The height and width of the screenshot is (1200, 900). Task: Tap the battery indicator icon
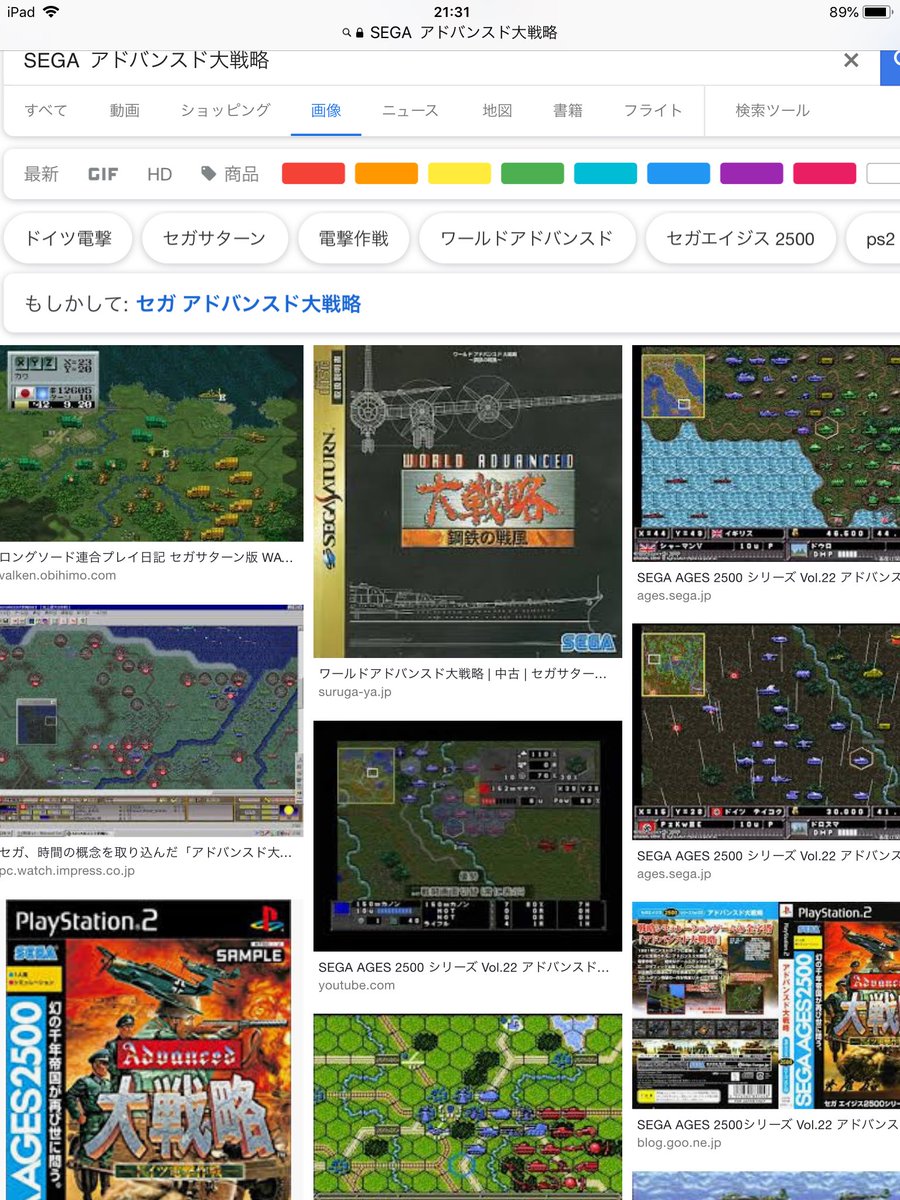pyautogui.click(x=877, y=12)
